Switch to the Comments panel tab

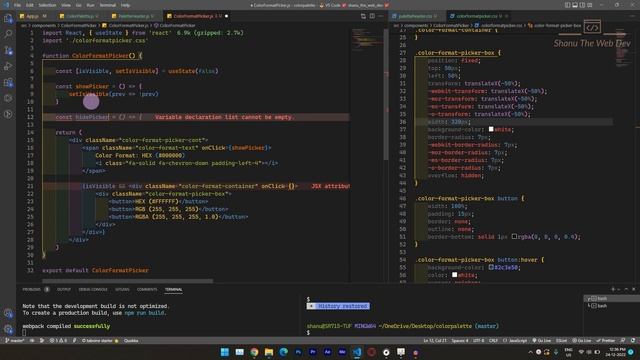pyautogui.click(x=147, y=289)
